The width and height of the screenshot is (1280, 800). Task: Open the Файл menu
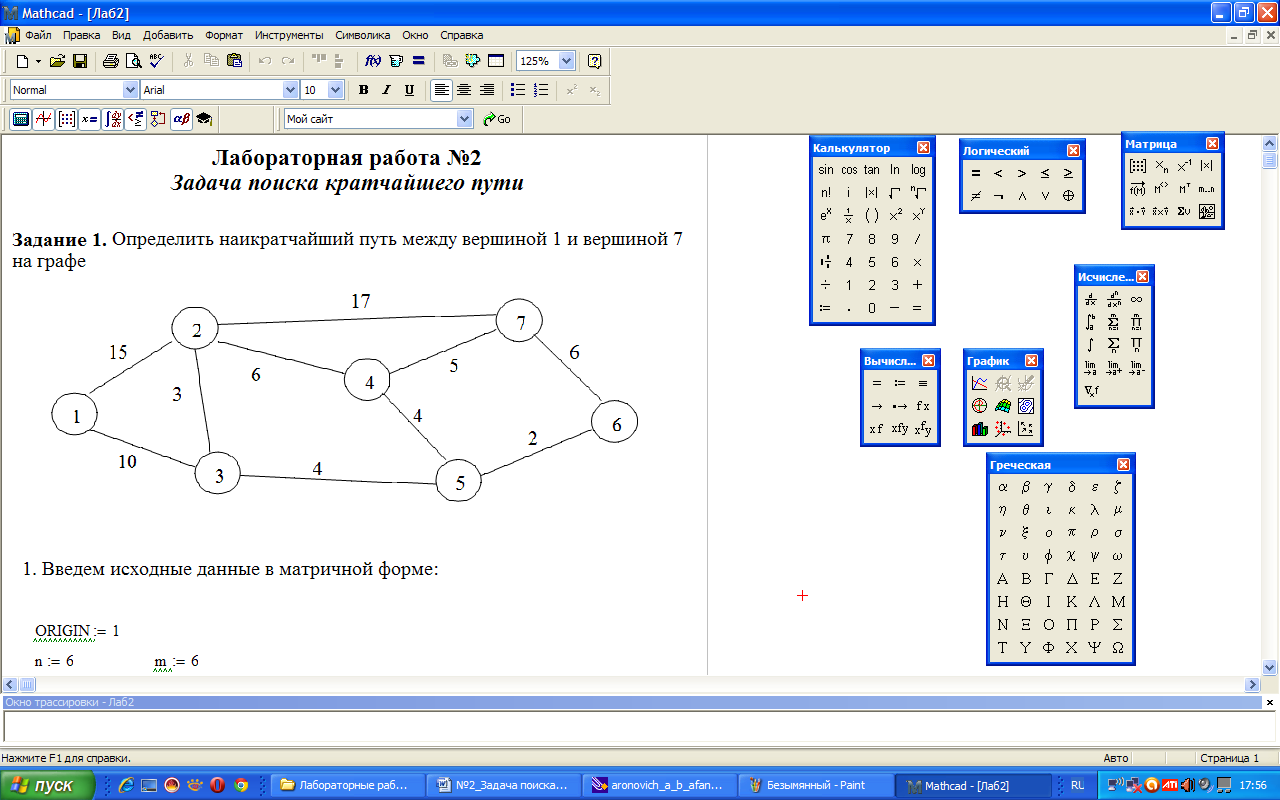pyautogui.click(x=37, y=35)
